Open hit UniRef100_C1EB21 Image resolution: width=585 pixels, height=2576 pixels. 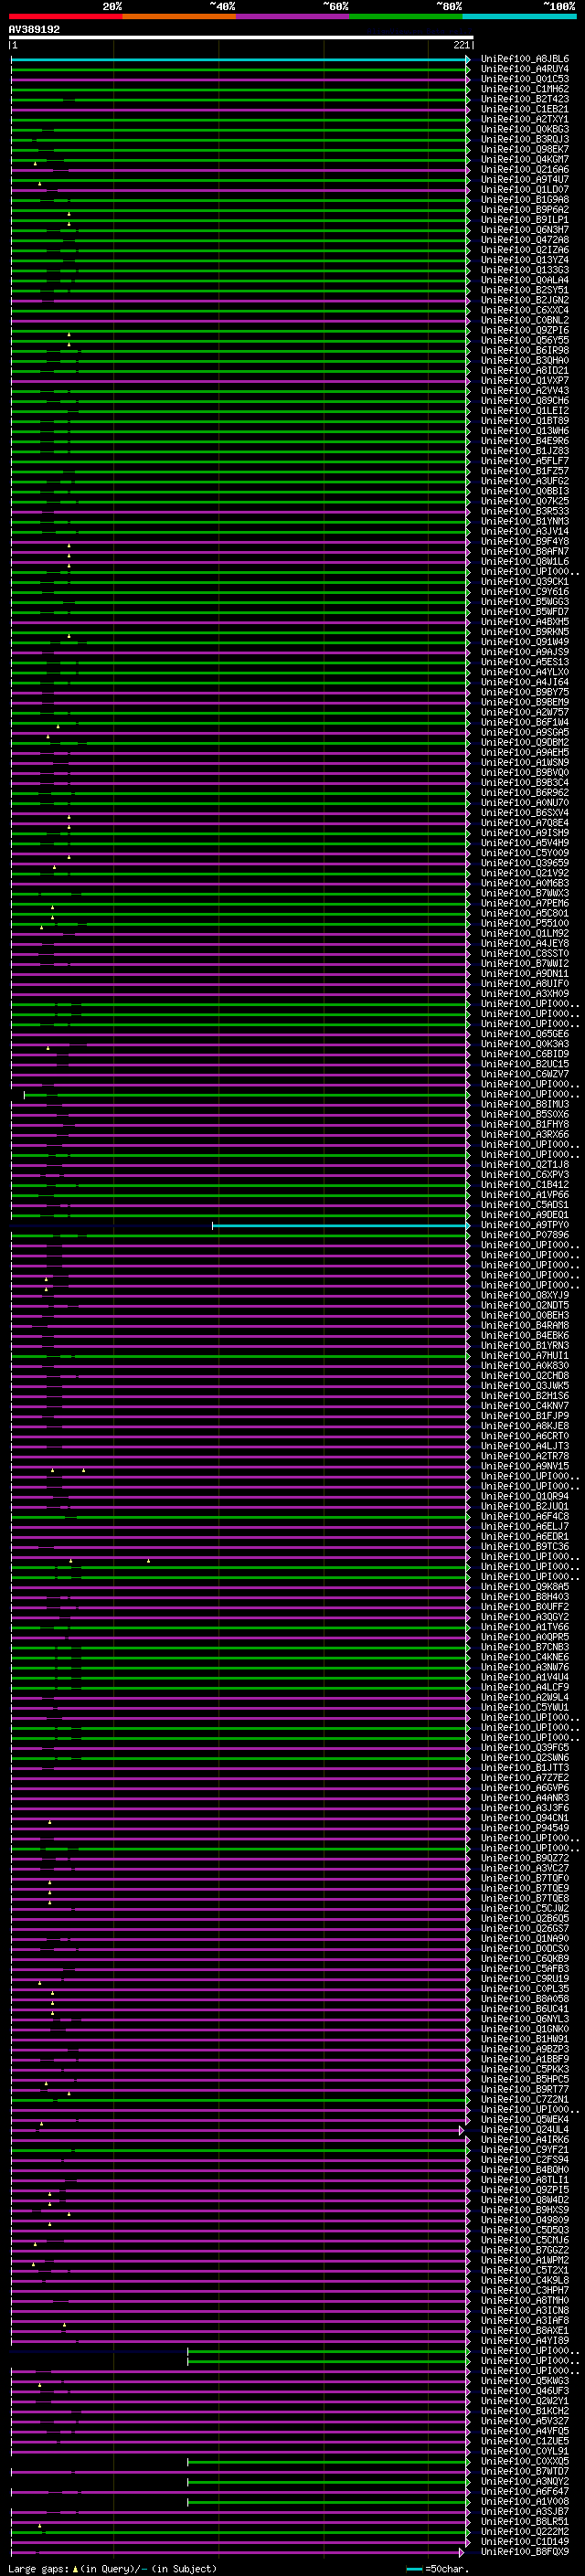524,109
